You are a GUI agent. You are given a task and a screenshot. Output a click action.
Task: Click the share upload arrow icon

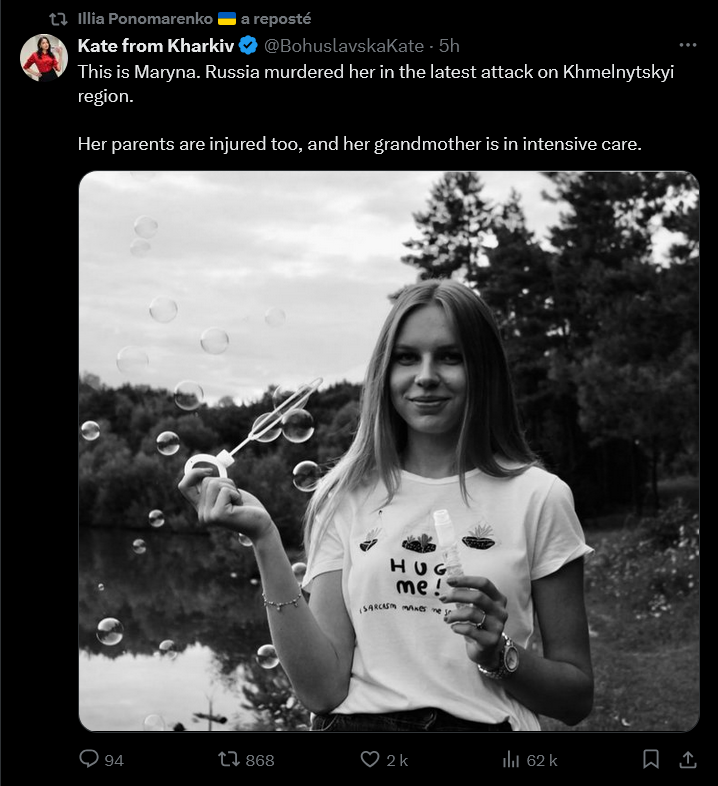click(687, 760)
